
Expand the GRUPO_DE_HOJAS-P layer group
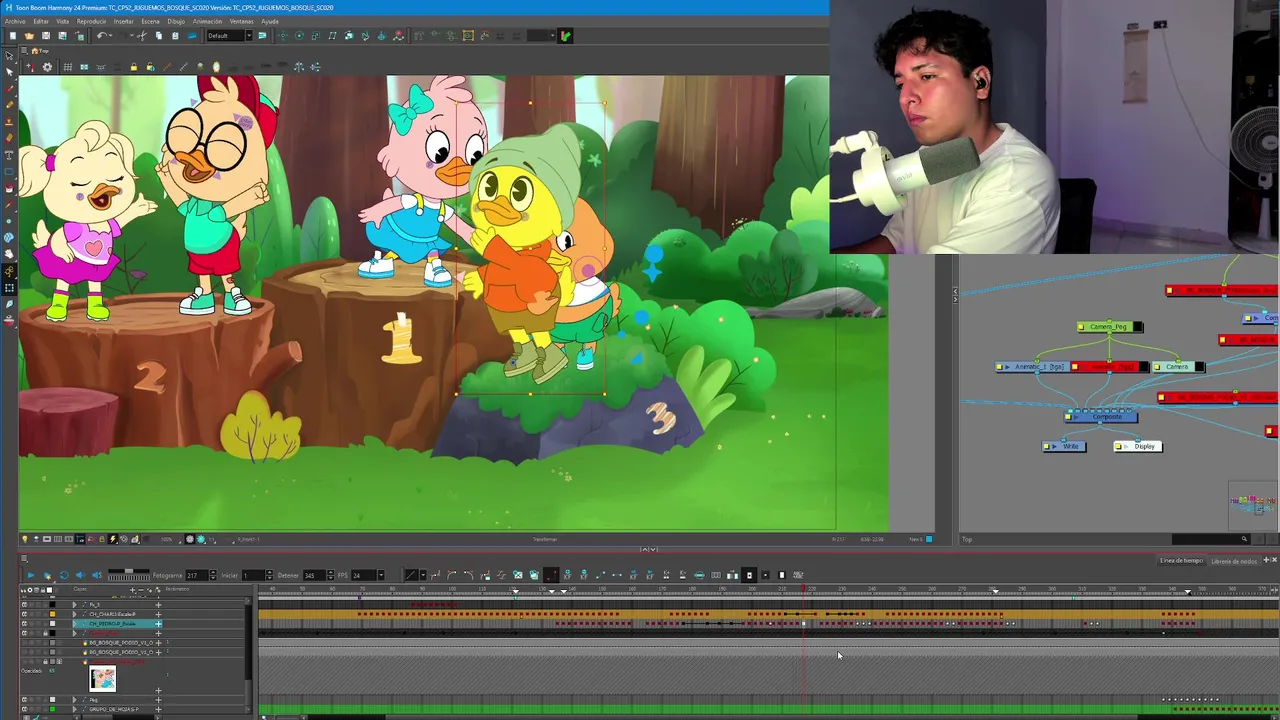click(74, 709)
